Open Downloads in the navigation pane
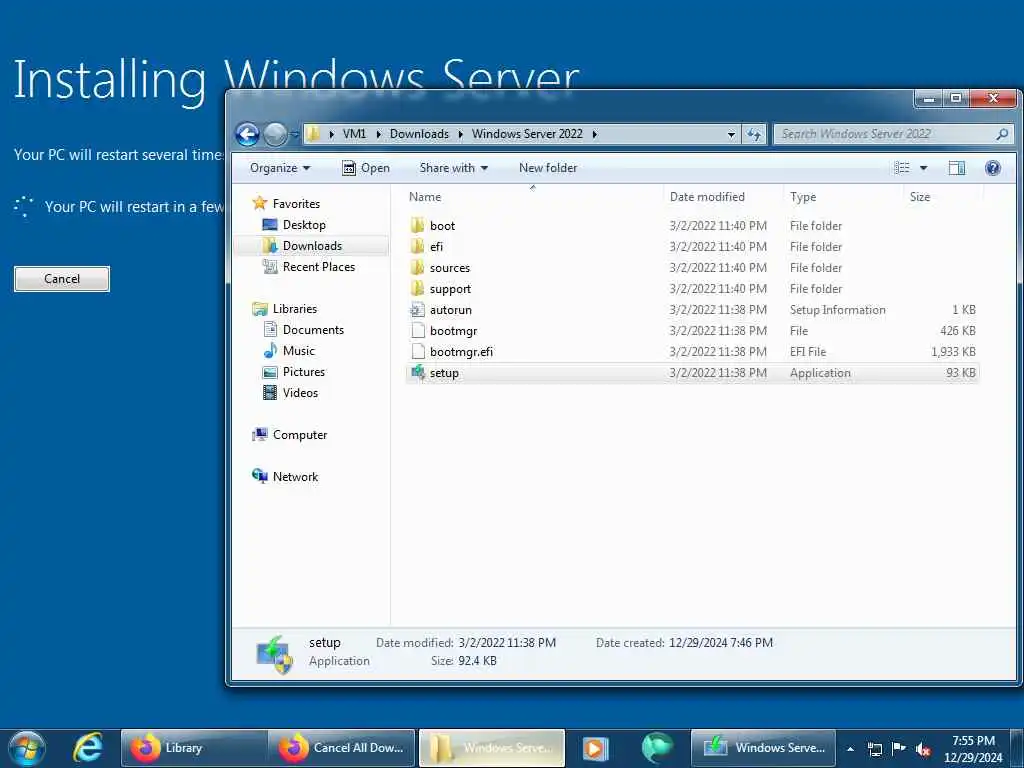Screen dimensions: 1024x768 tap(312, 246)
